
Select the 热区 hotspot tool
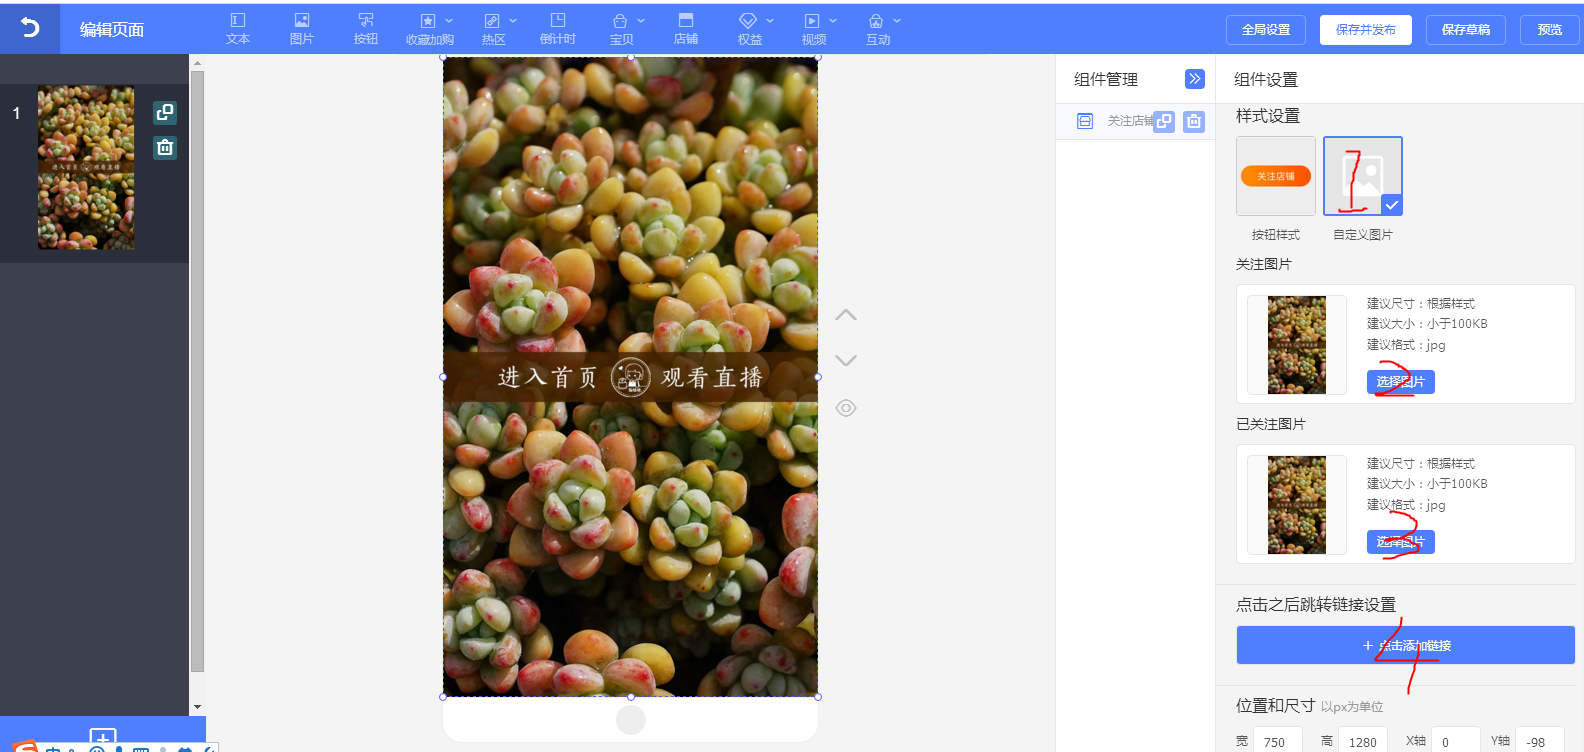point(493,29)
